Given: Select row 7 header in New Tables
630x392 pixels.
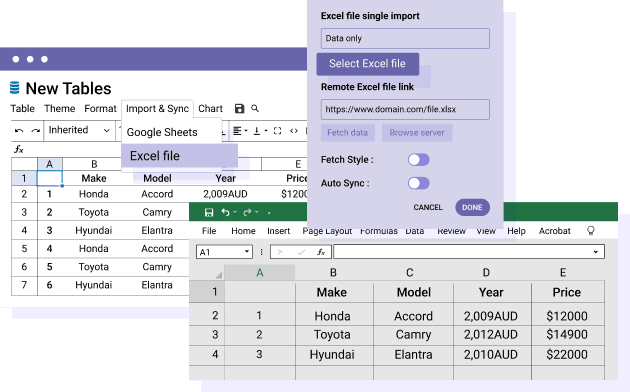Looking at the screenshot, I should pos(24,285).
